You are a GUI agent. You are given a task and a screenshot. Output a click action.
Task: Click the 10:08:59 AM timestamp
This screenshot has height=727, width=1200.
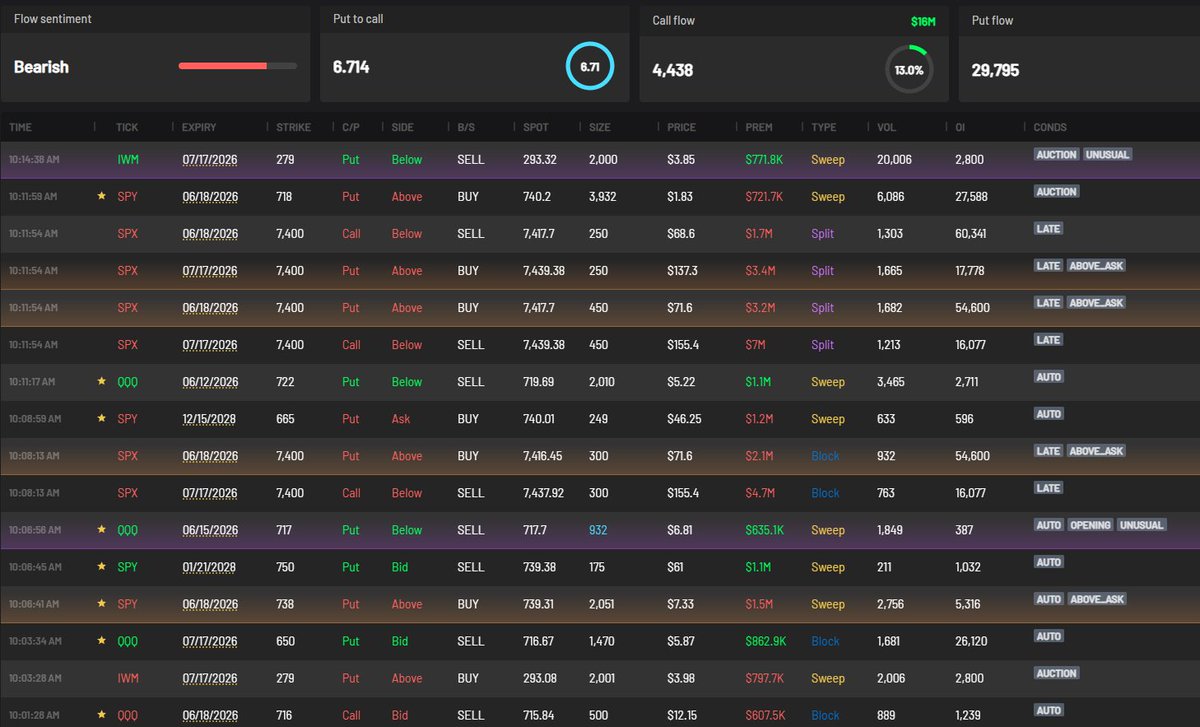(x=33, y=419)
